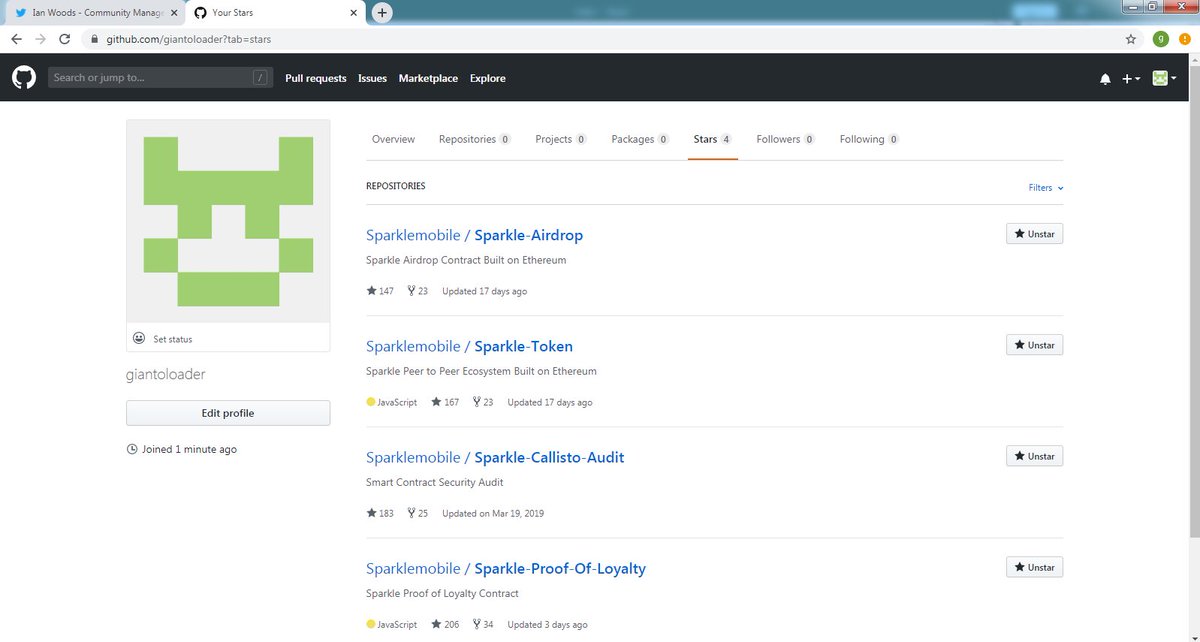Unstar the Sparkle-Token repository

(x=1034, y=345)
